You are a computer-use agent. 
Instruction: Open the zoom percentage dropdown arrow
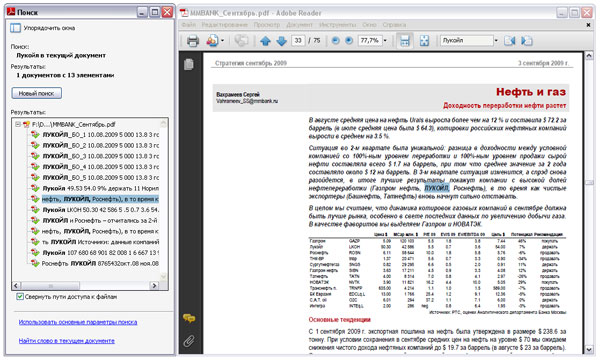click(x=385, y=41)
